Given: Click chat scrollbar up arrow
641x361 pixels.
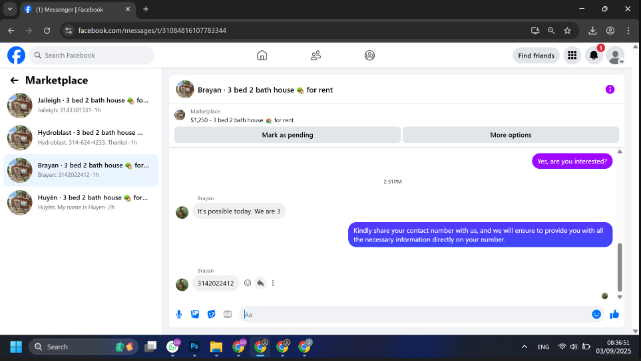Looking at the screenshot, I should click(620, 152).
